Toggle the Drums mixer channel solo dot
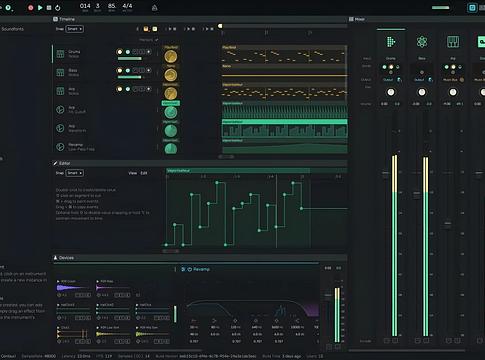Image resolution: width=485 pixels, height=360 pixels. tap(391, 67)
